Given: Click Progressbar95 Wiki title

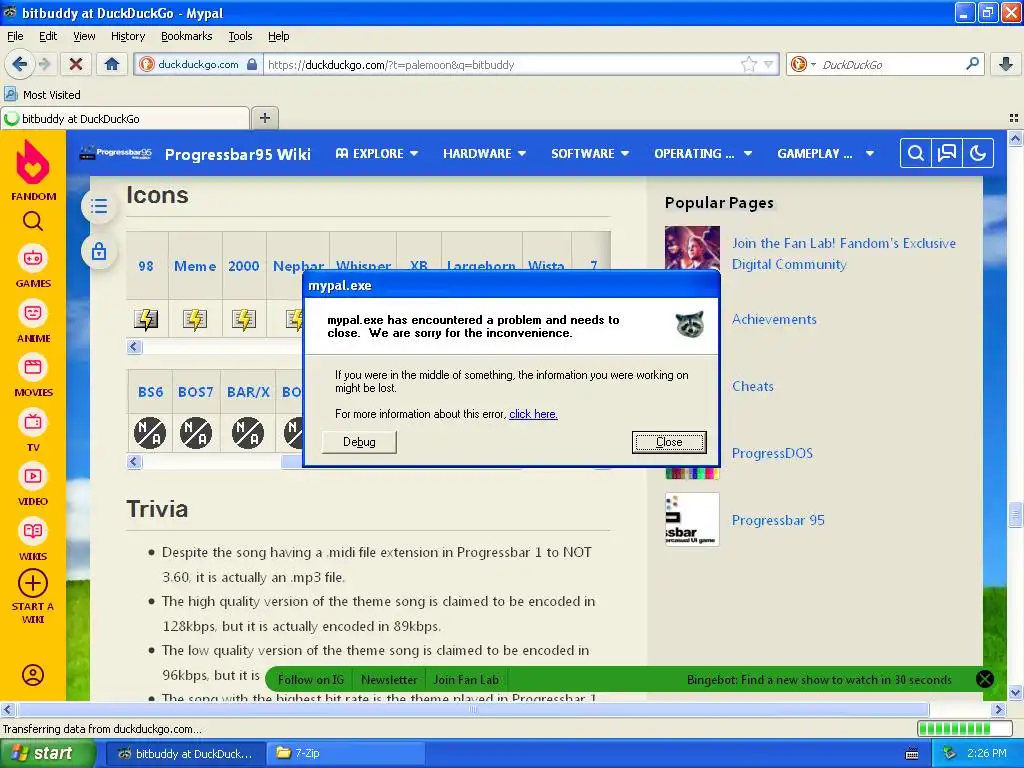Looking at the screenshot, I should tap(238, 154).
